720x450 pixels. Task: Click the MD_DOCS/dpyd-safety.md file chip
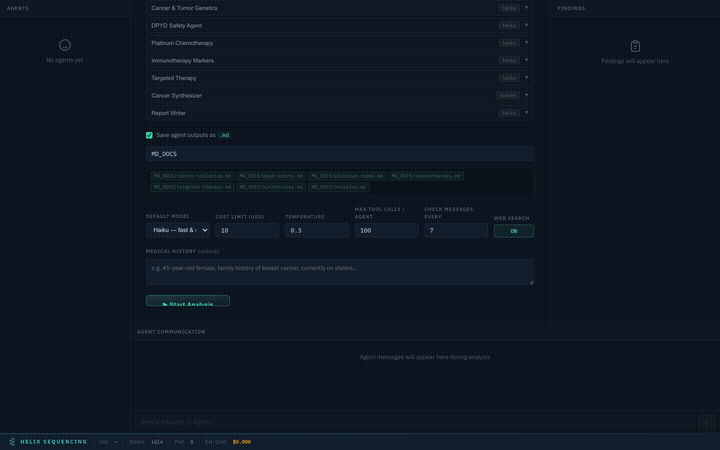pos(271,176)
